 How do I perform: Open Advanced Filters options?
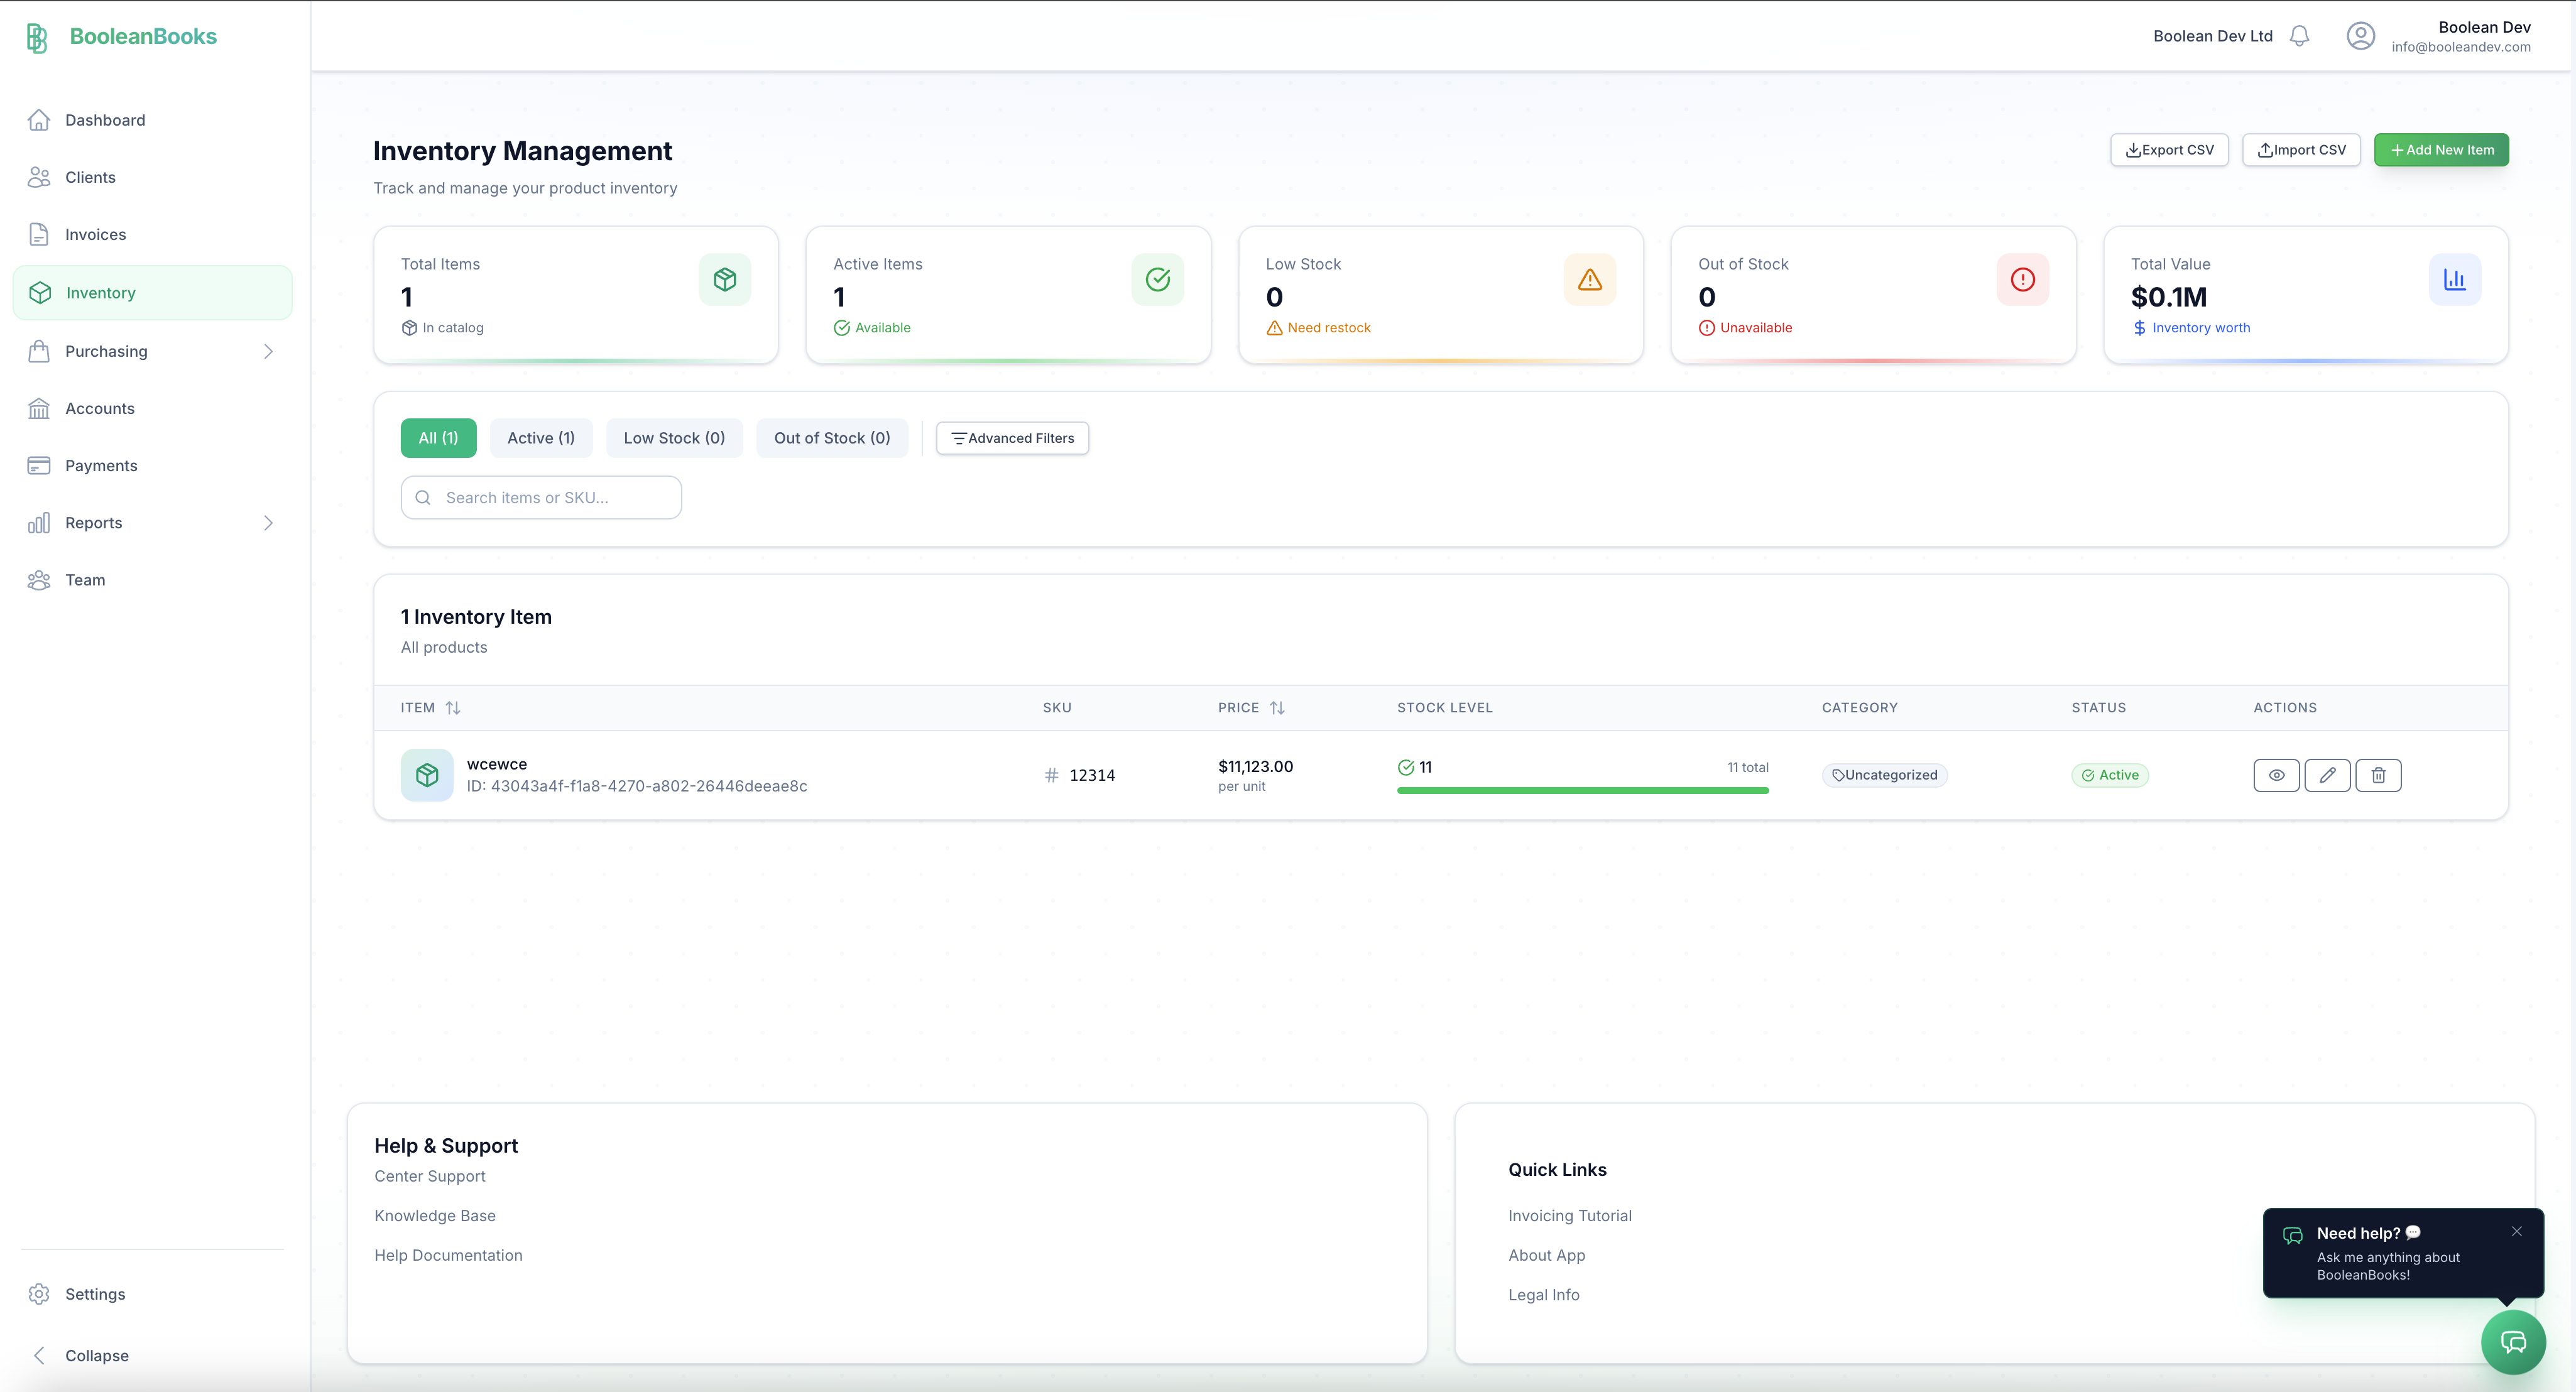pos(1012,438)
